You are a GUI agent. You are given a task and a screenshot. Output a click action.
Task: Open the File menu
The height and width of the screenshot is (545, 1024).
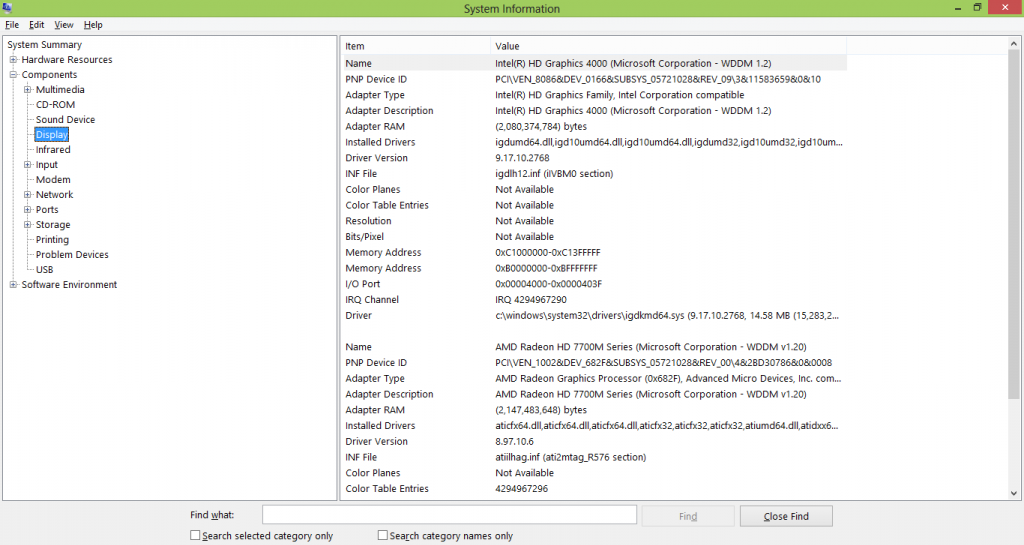coord(12,25)
